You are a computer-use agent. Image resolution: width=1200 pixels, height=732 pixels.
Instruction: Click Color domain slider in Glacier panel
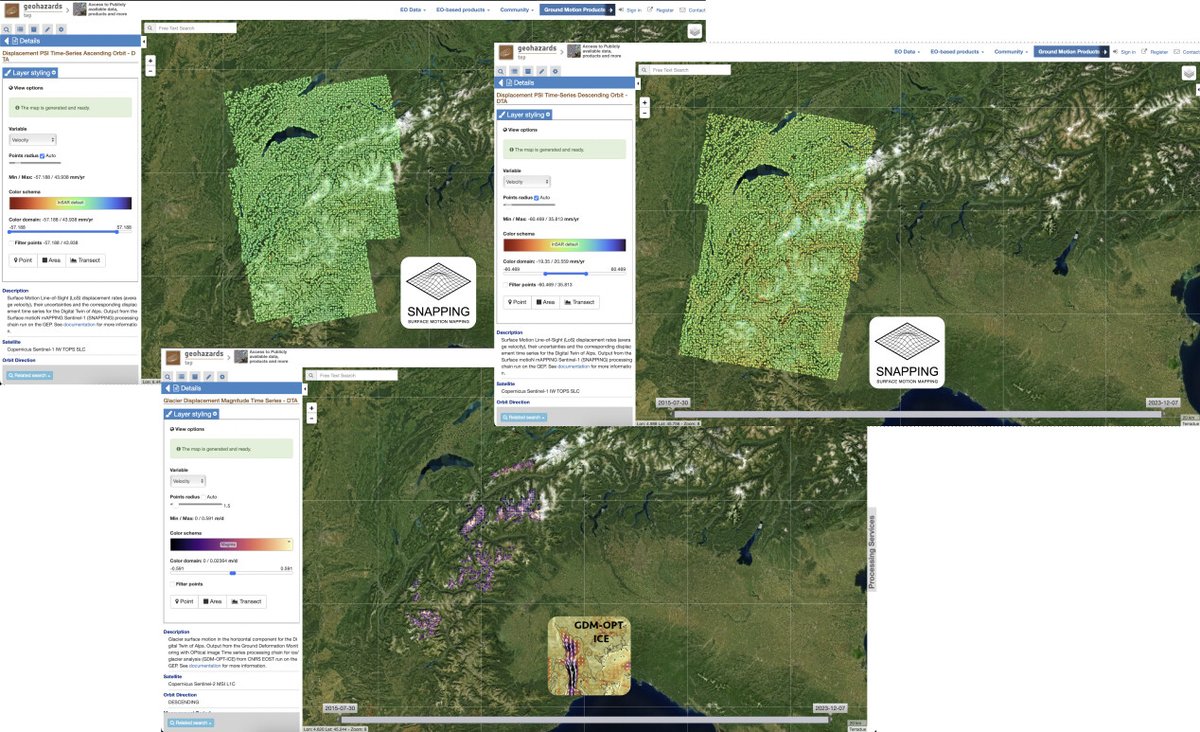coord(231,573)
